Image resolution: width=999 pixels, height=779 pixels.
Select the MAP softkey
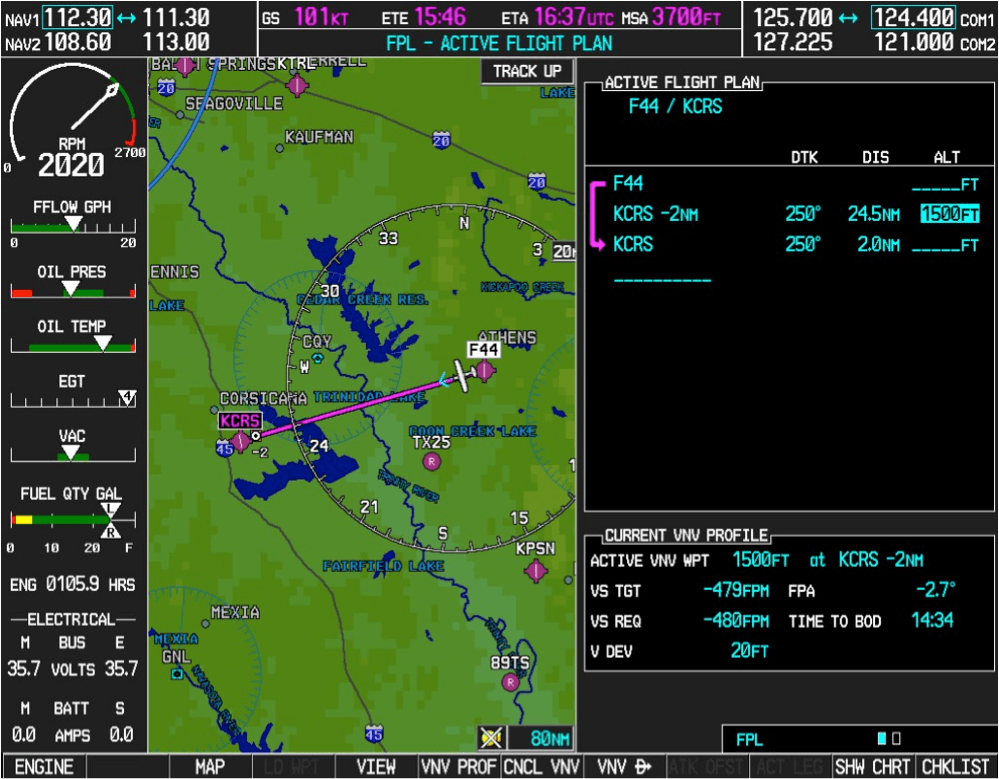click(210, 767)
